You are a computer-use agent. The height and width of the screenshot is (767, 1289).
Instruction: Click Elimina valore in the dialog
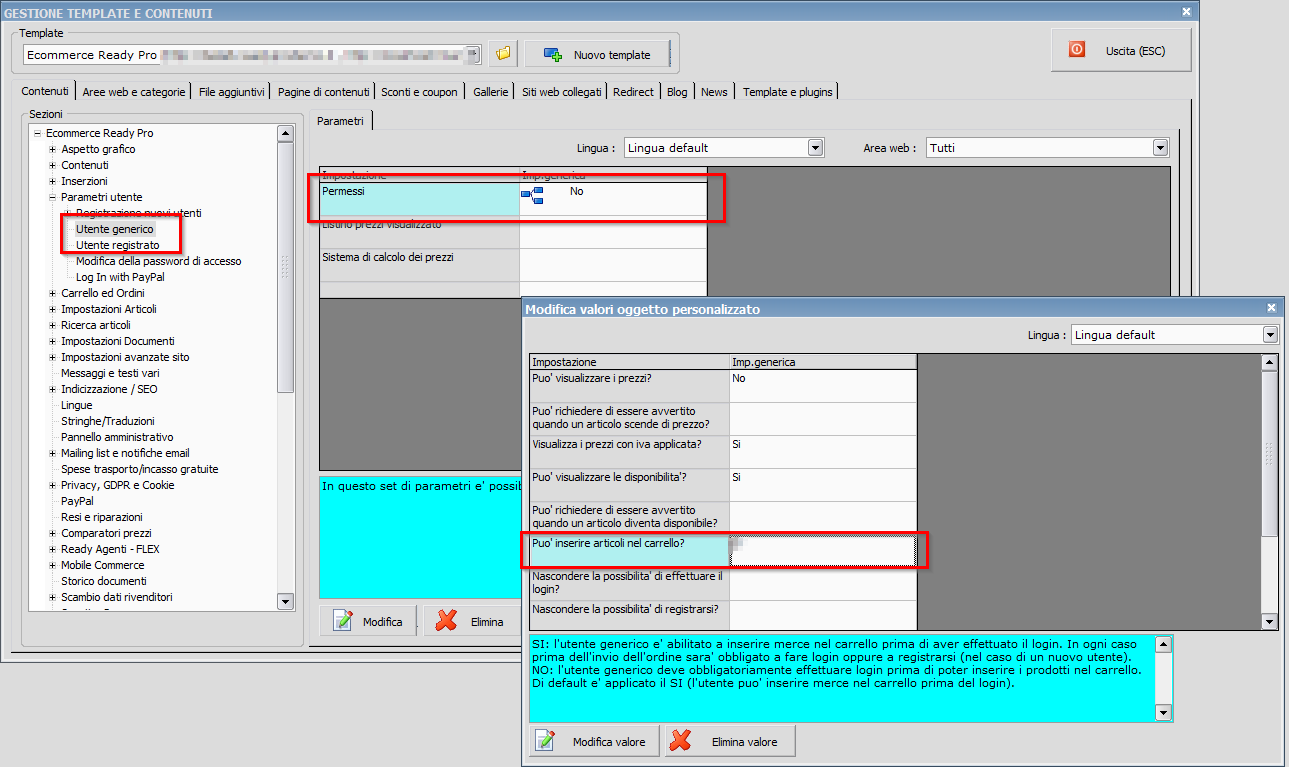(731, 741)
